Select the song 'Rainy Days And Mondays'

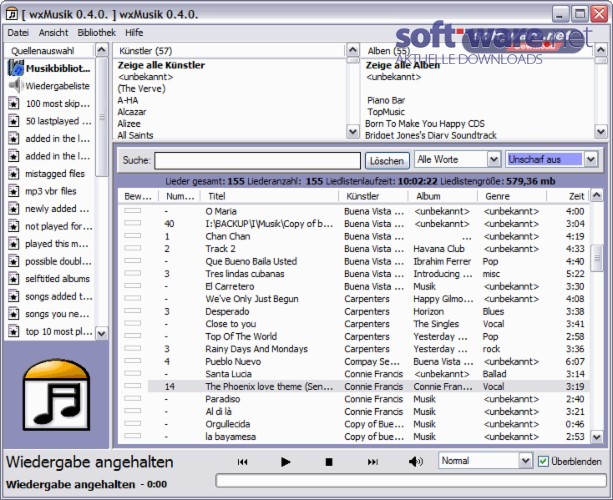coord(256,349)
